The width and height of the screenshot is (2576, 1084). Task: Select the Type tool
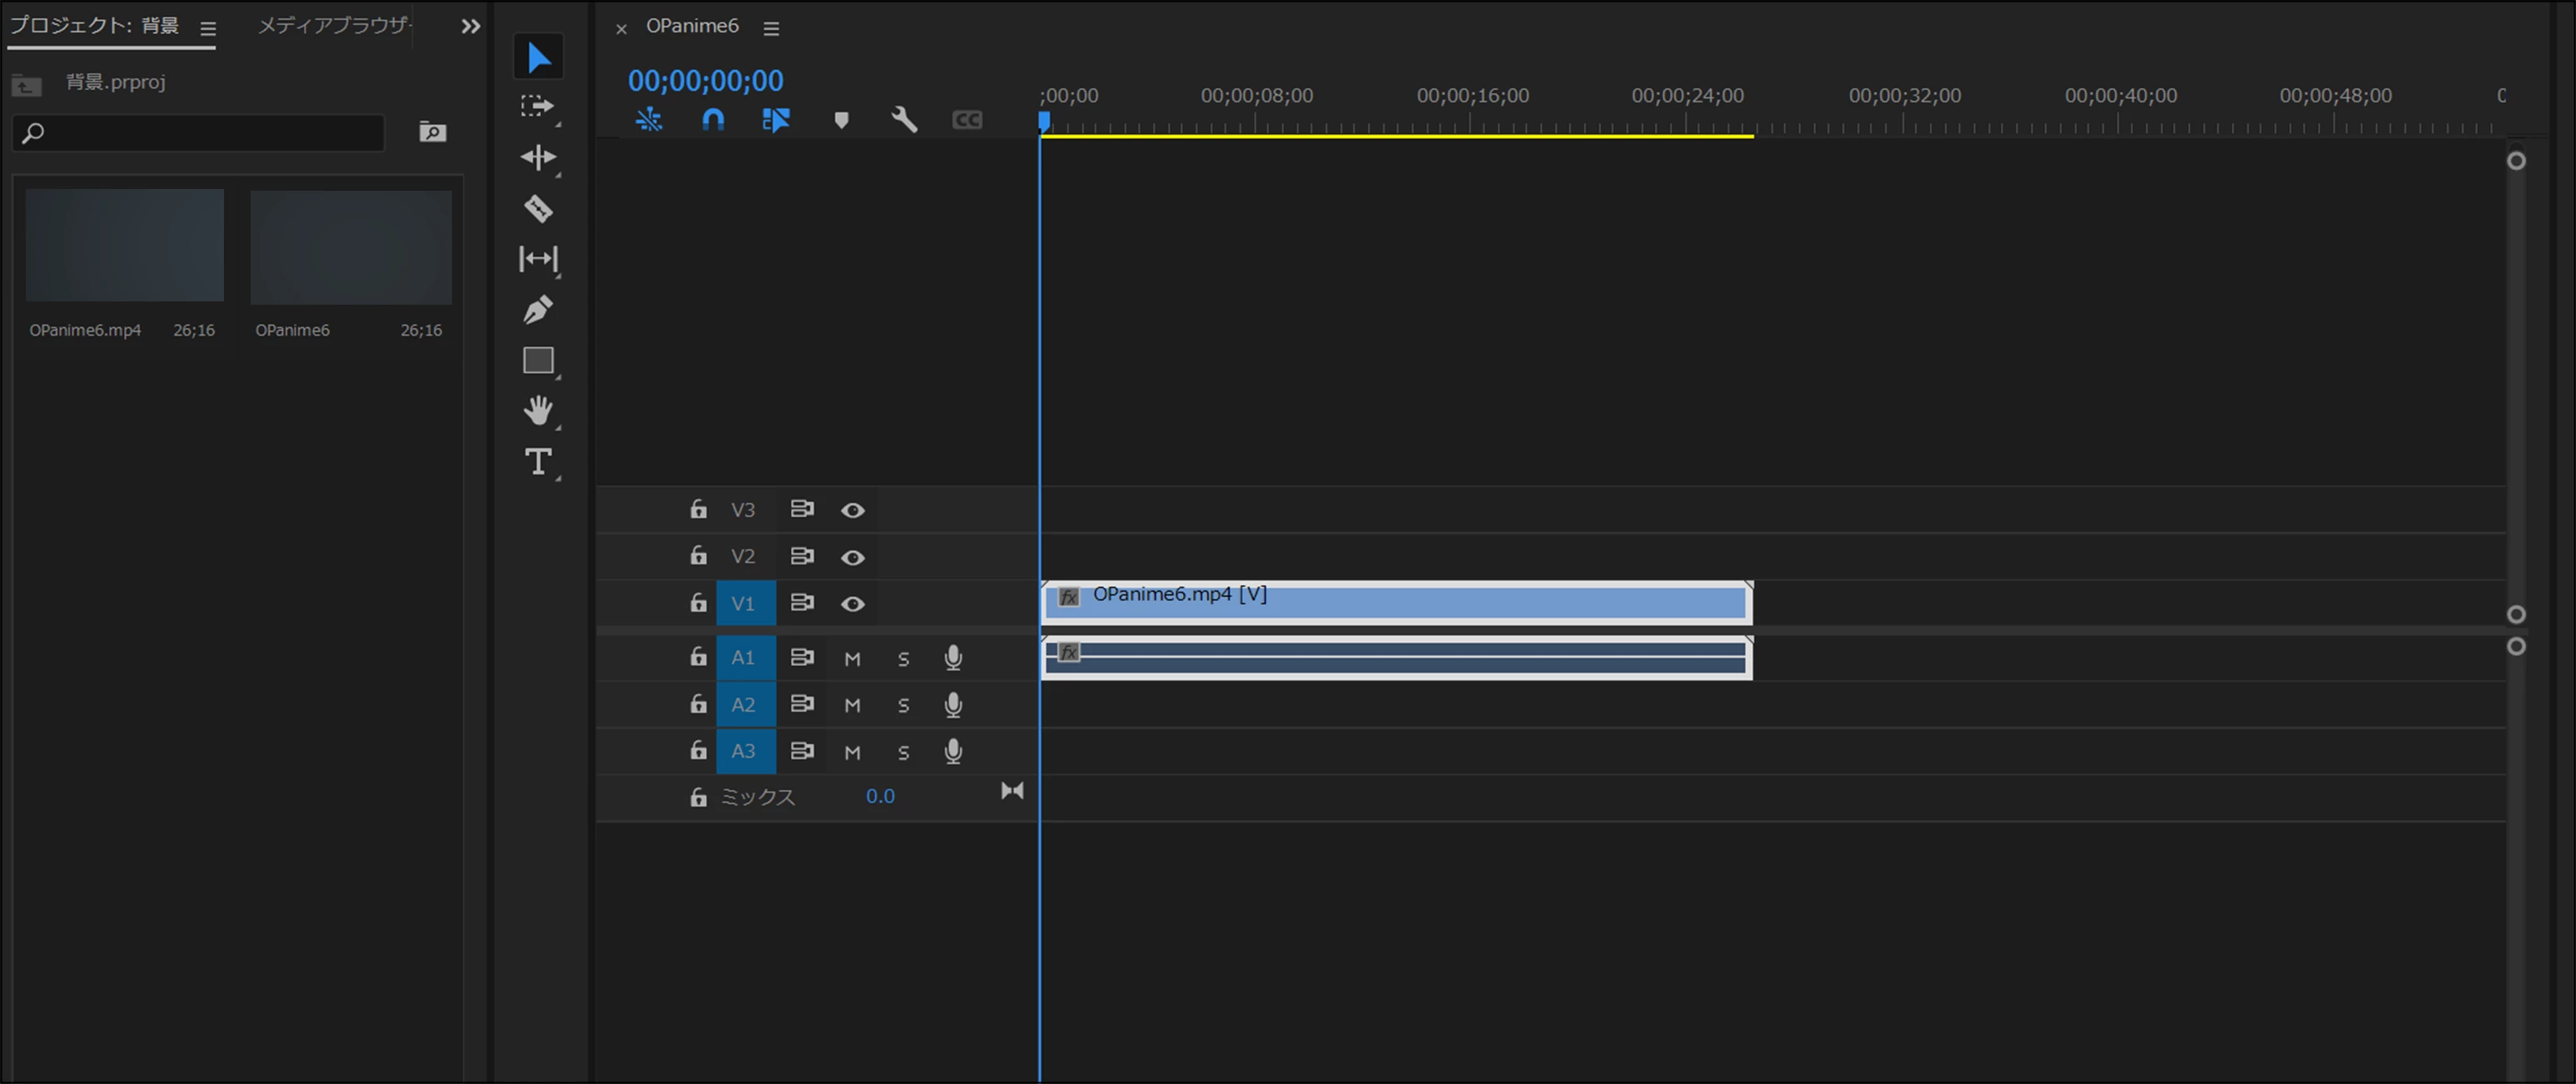tap(538, 461)
